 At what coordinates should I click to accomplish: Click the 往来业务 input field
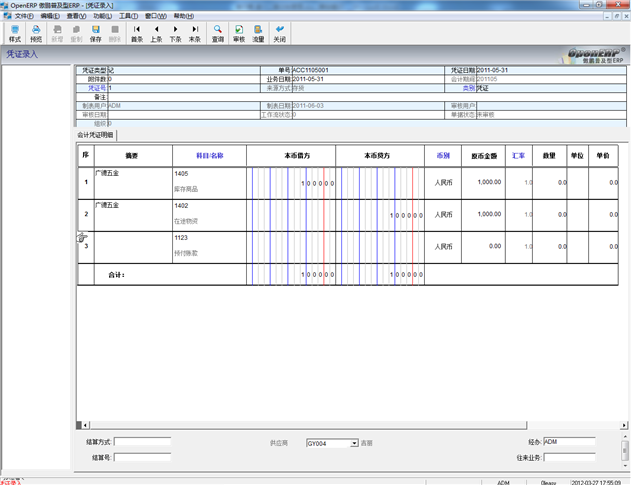point(569,457)
